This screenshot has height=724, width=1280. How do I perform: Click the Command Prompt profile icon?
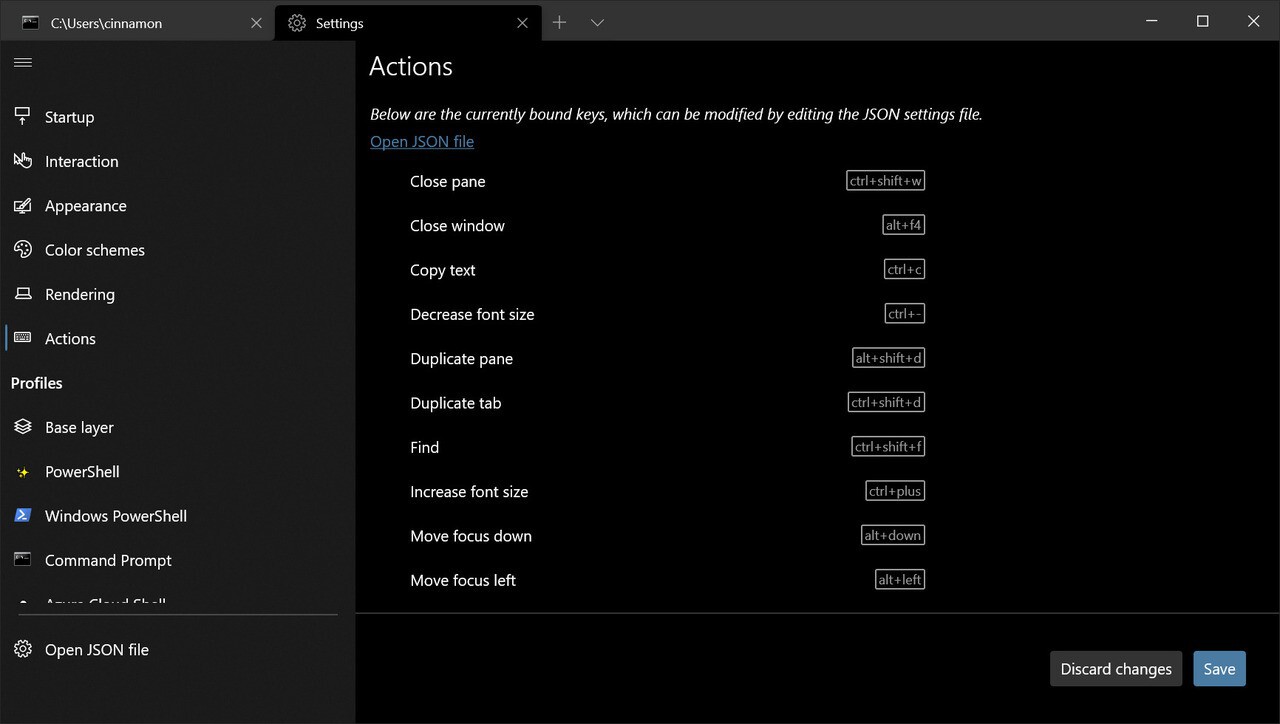coord(23,560)
